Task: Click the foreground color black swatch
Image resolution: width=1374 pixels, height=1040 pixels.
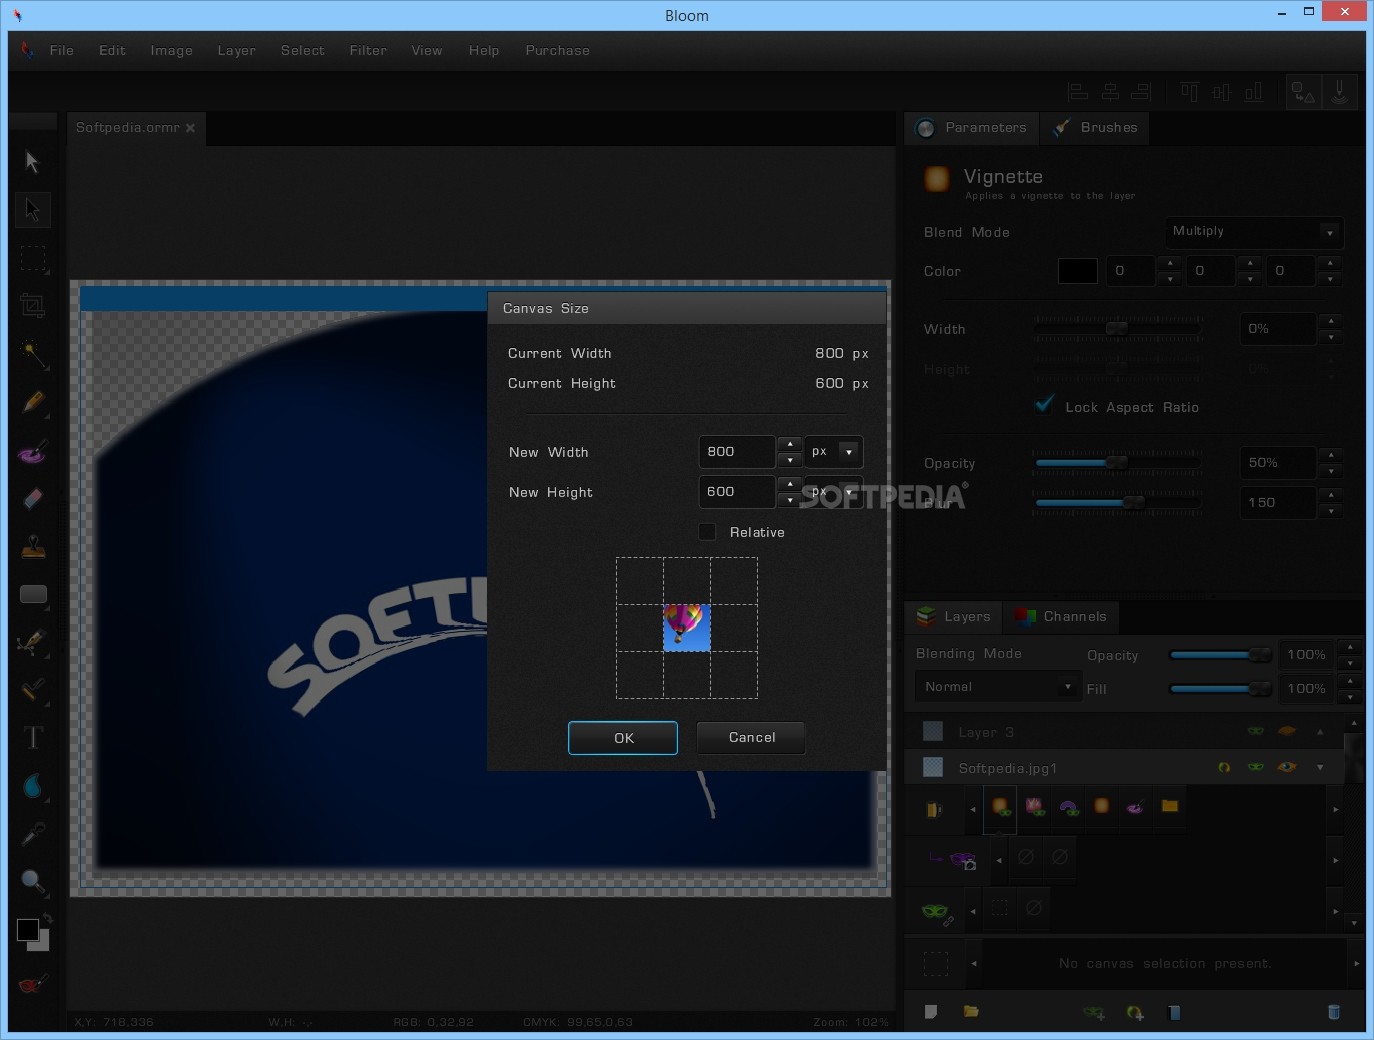Action: coord(28,930)
